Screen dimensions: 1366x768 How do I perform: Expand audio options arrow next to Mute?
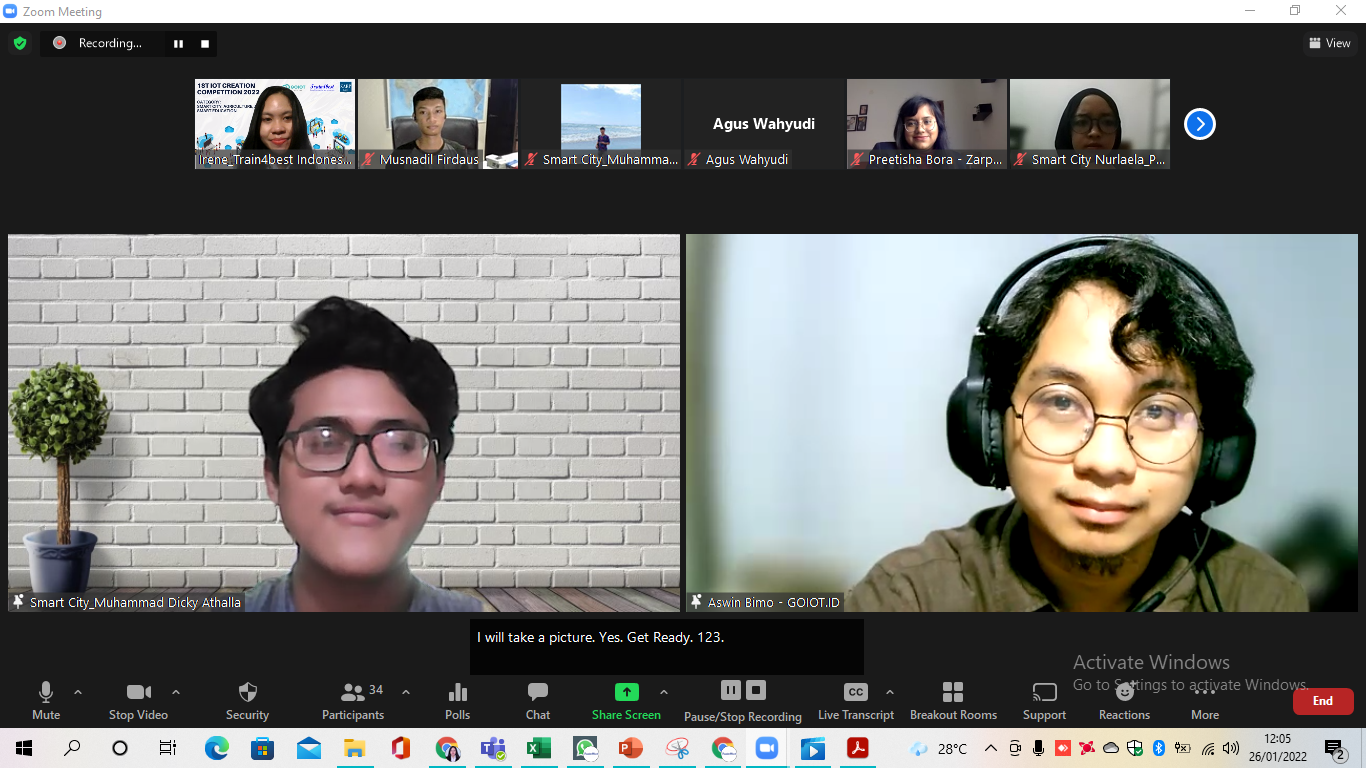pyautogui.click(x=78, y=692)
